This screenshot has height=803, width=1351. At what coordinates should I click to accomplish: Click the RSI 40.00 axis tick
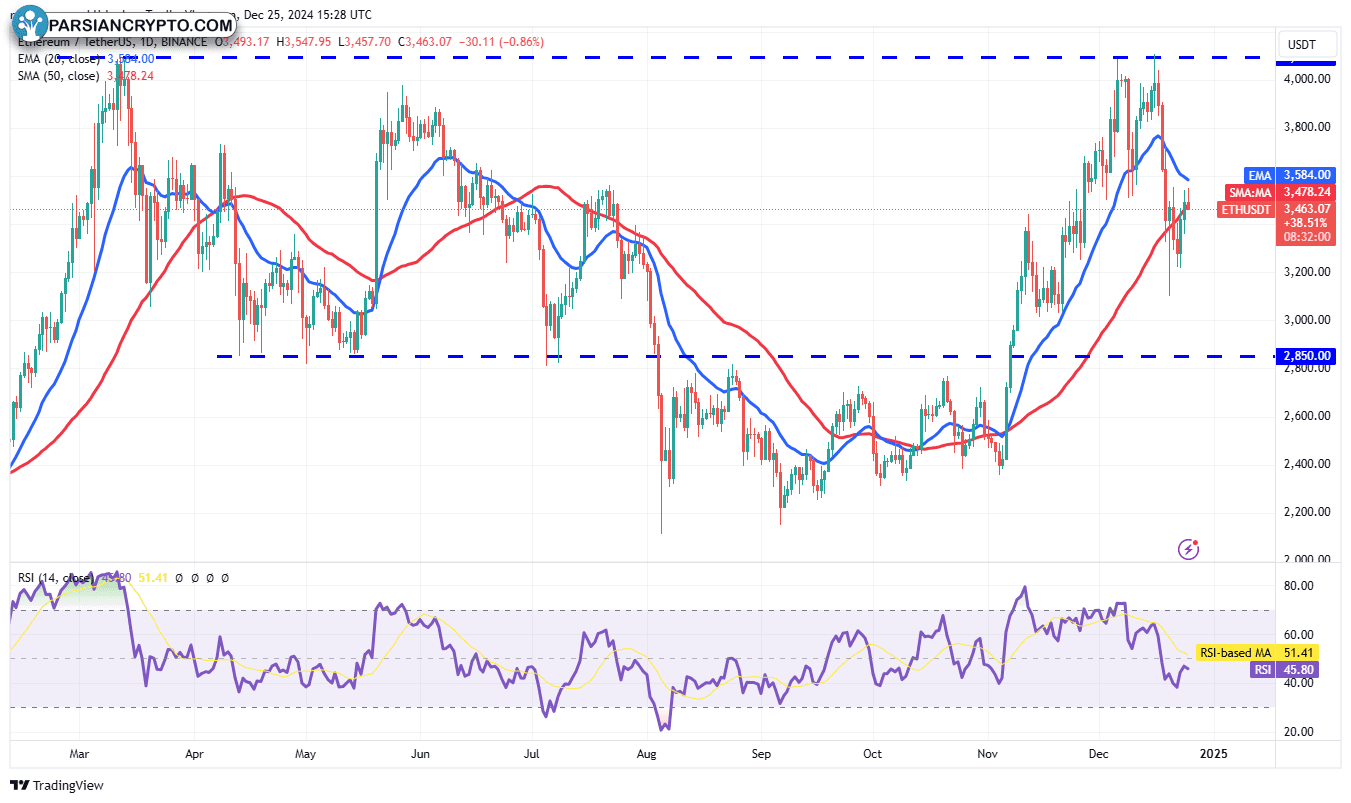1299,683
